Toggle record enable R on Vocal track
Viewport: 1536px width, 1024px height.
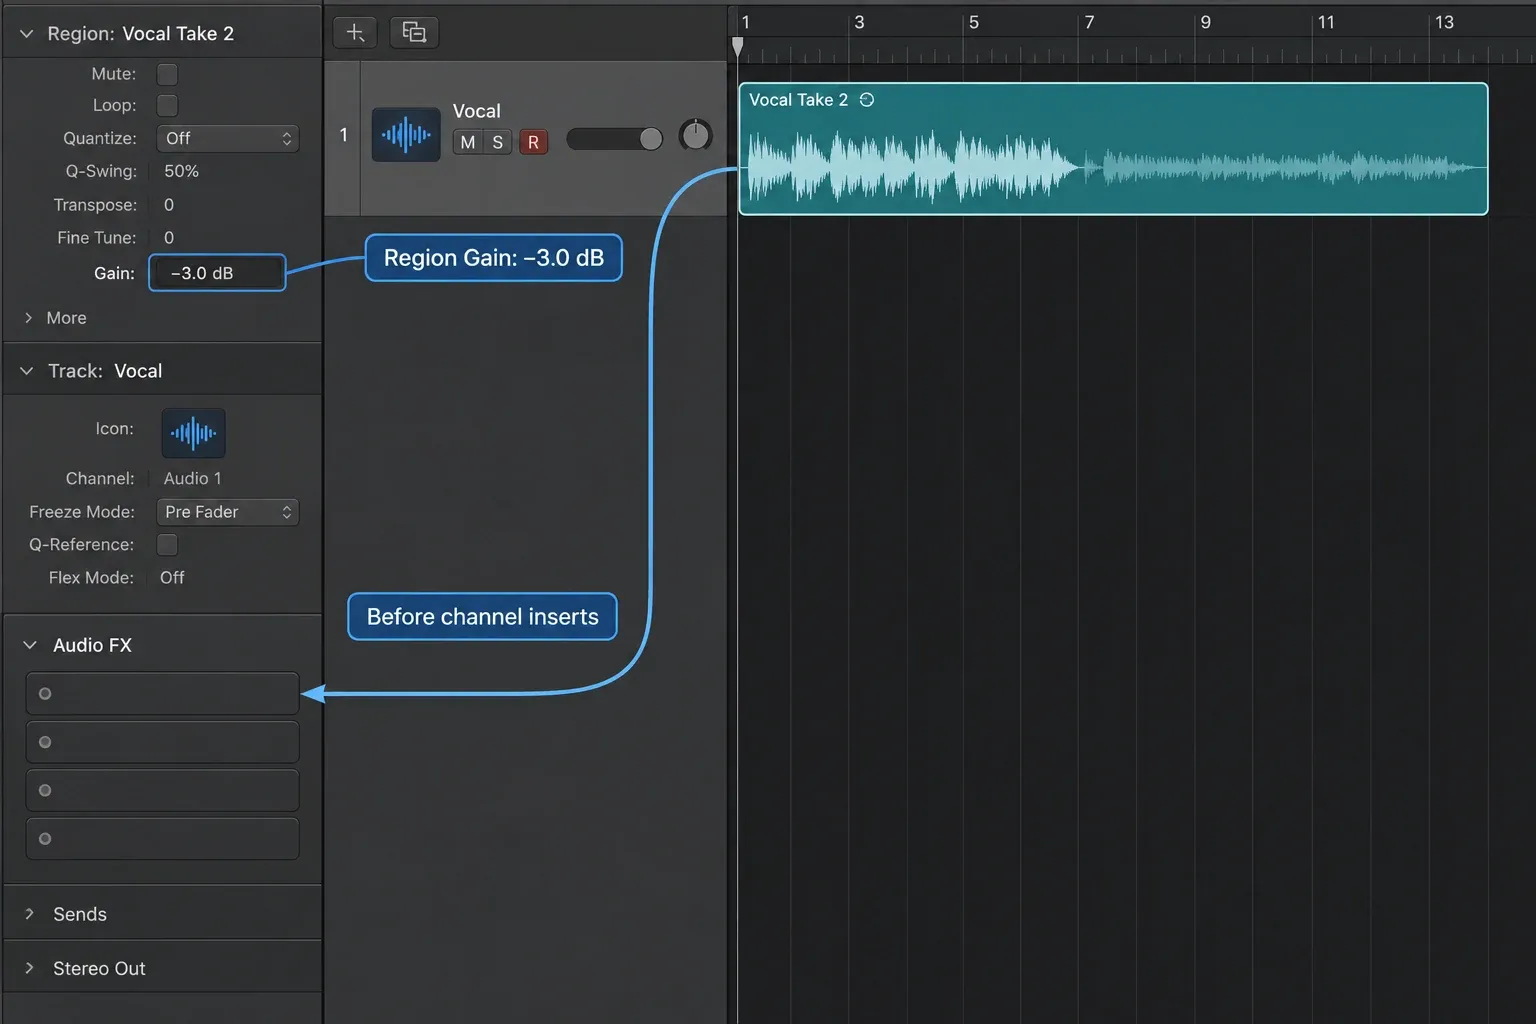533,142
